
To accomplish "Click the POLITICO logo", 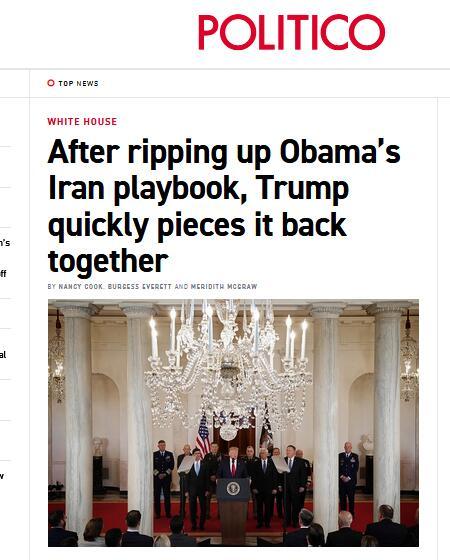I will (291, 32).
